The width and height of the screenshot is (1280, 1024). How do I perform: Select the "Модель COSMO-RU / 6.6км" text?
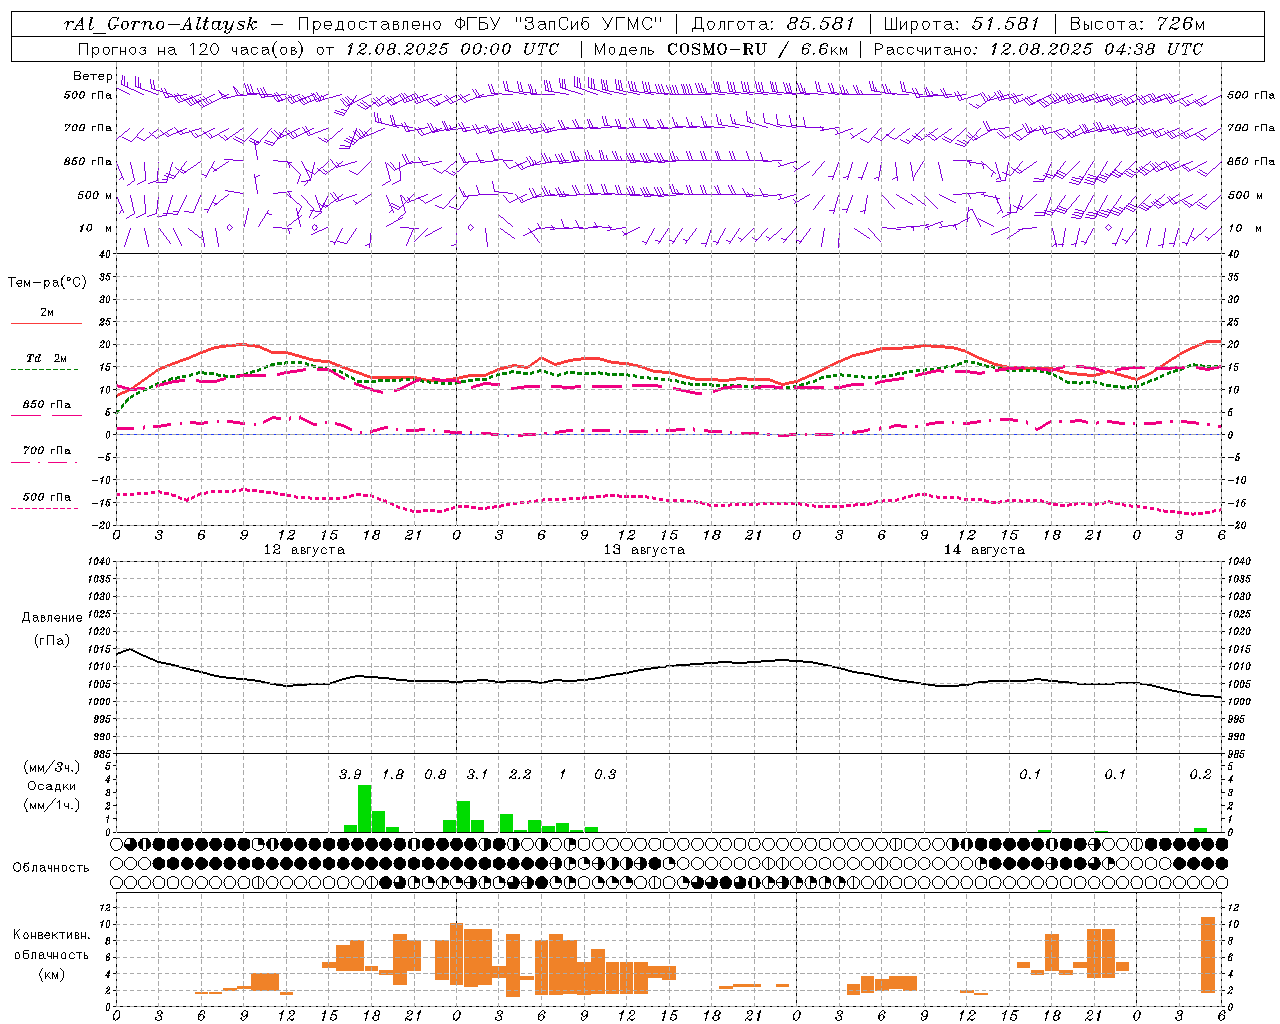(x=721, y=49)
